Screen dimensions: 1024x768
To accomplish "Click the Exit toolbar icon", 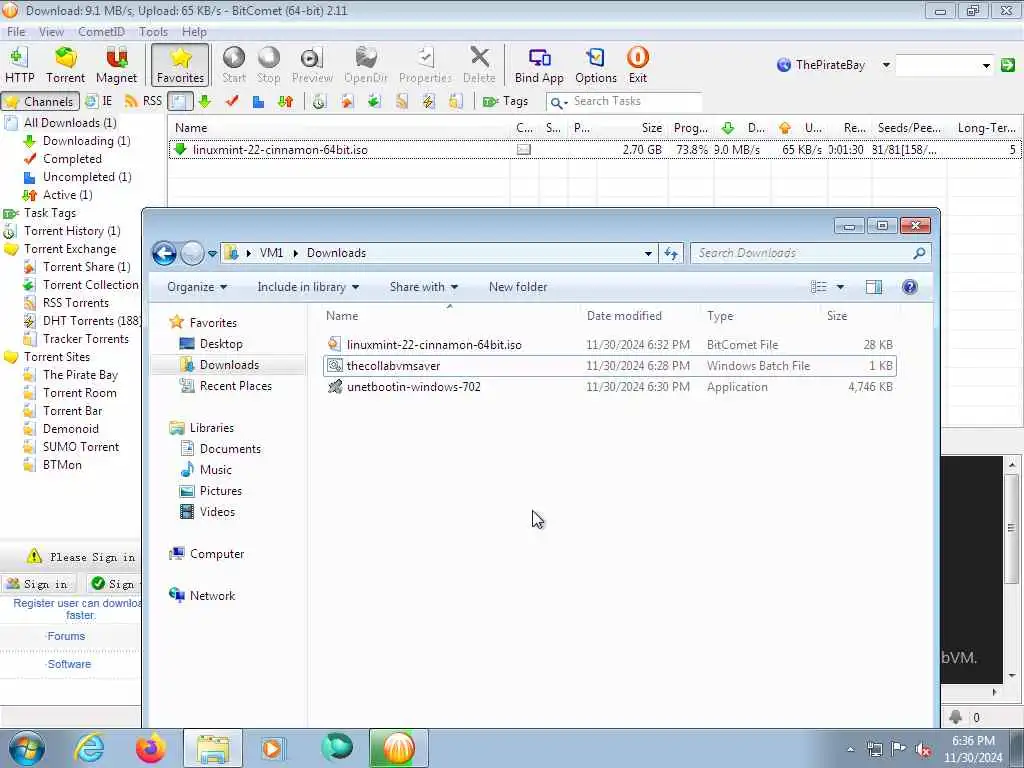I will click(637, 65).
